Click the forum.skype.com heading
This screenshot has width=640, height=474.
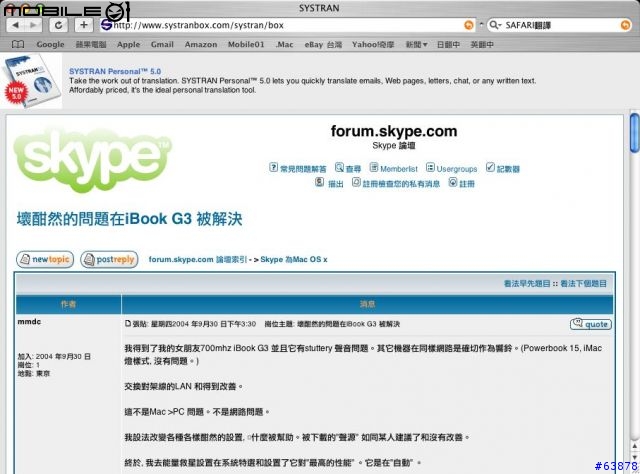[394, 131]
